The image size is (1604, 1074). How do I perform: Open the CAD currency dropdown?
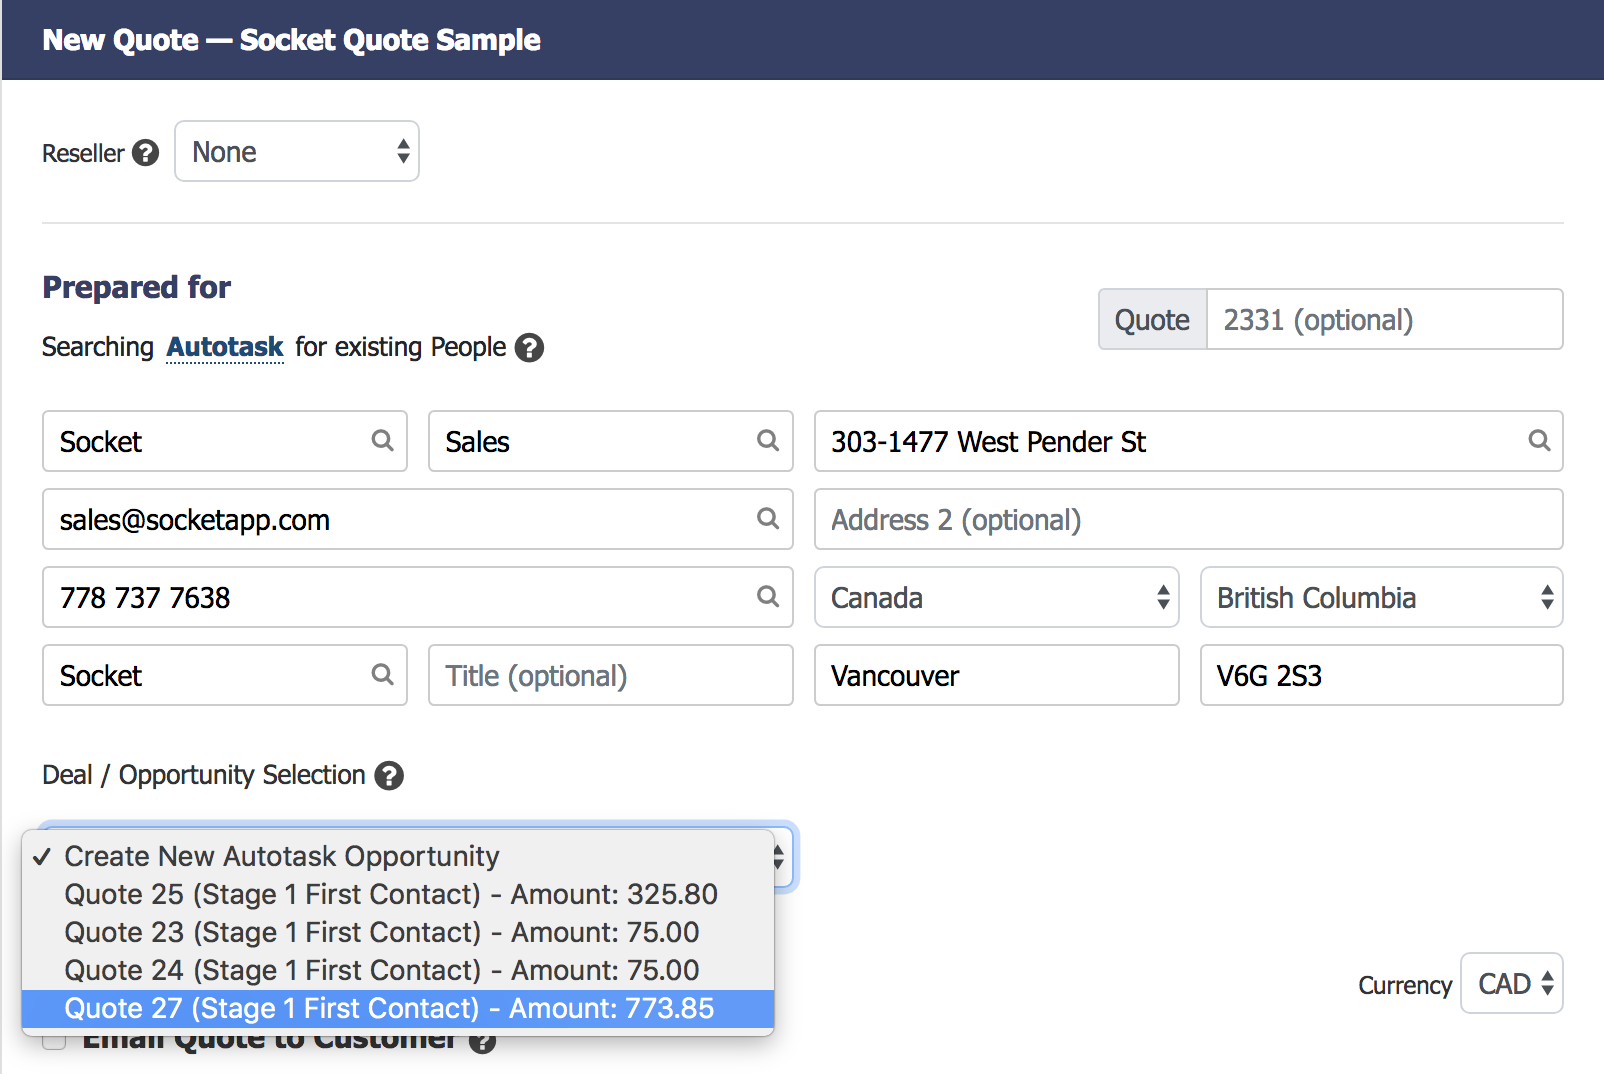click(x=1512, y=983)
